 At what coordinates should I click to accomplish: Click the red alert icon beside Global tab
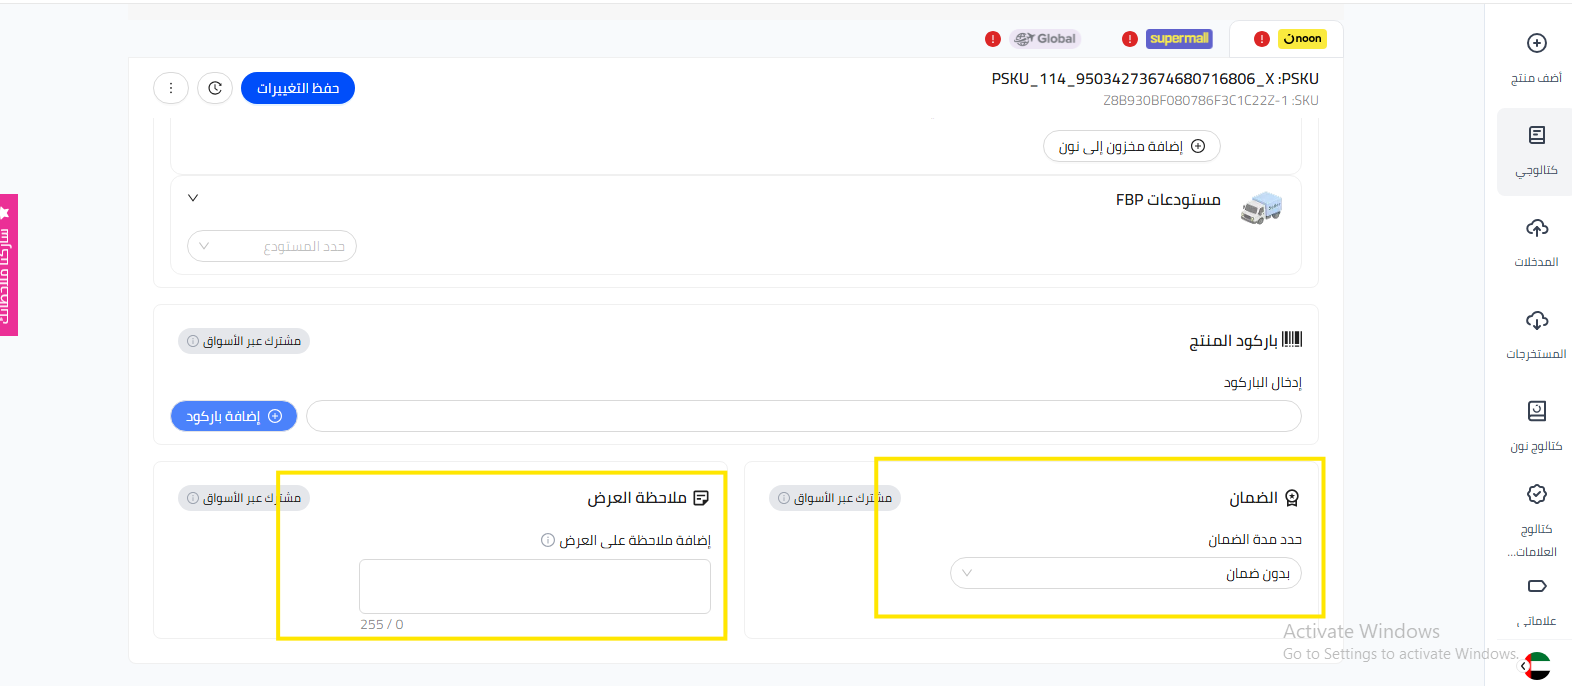[993, 39]
